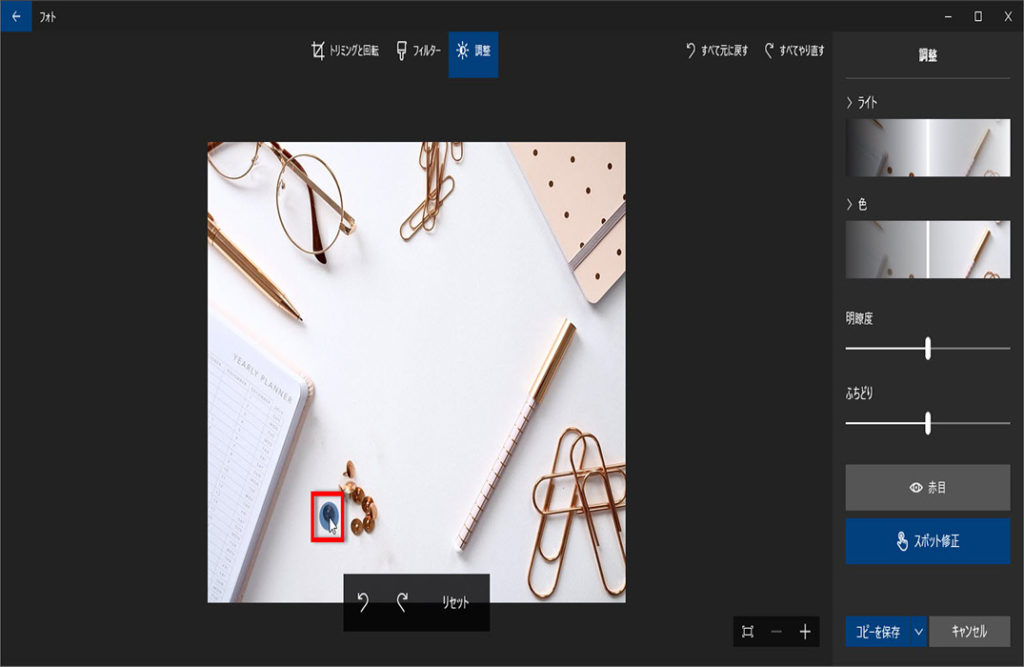Click the fit-to-window zoom icon
Viewport: 1024px width, 667px height.
(x=748, y=632)
